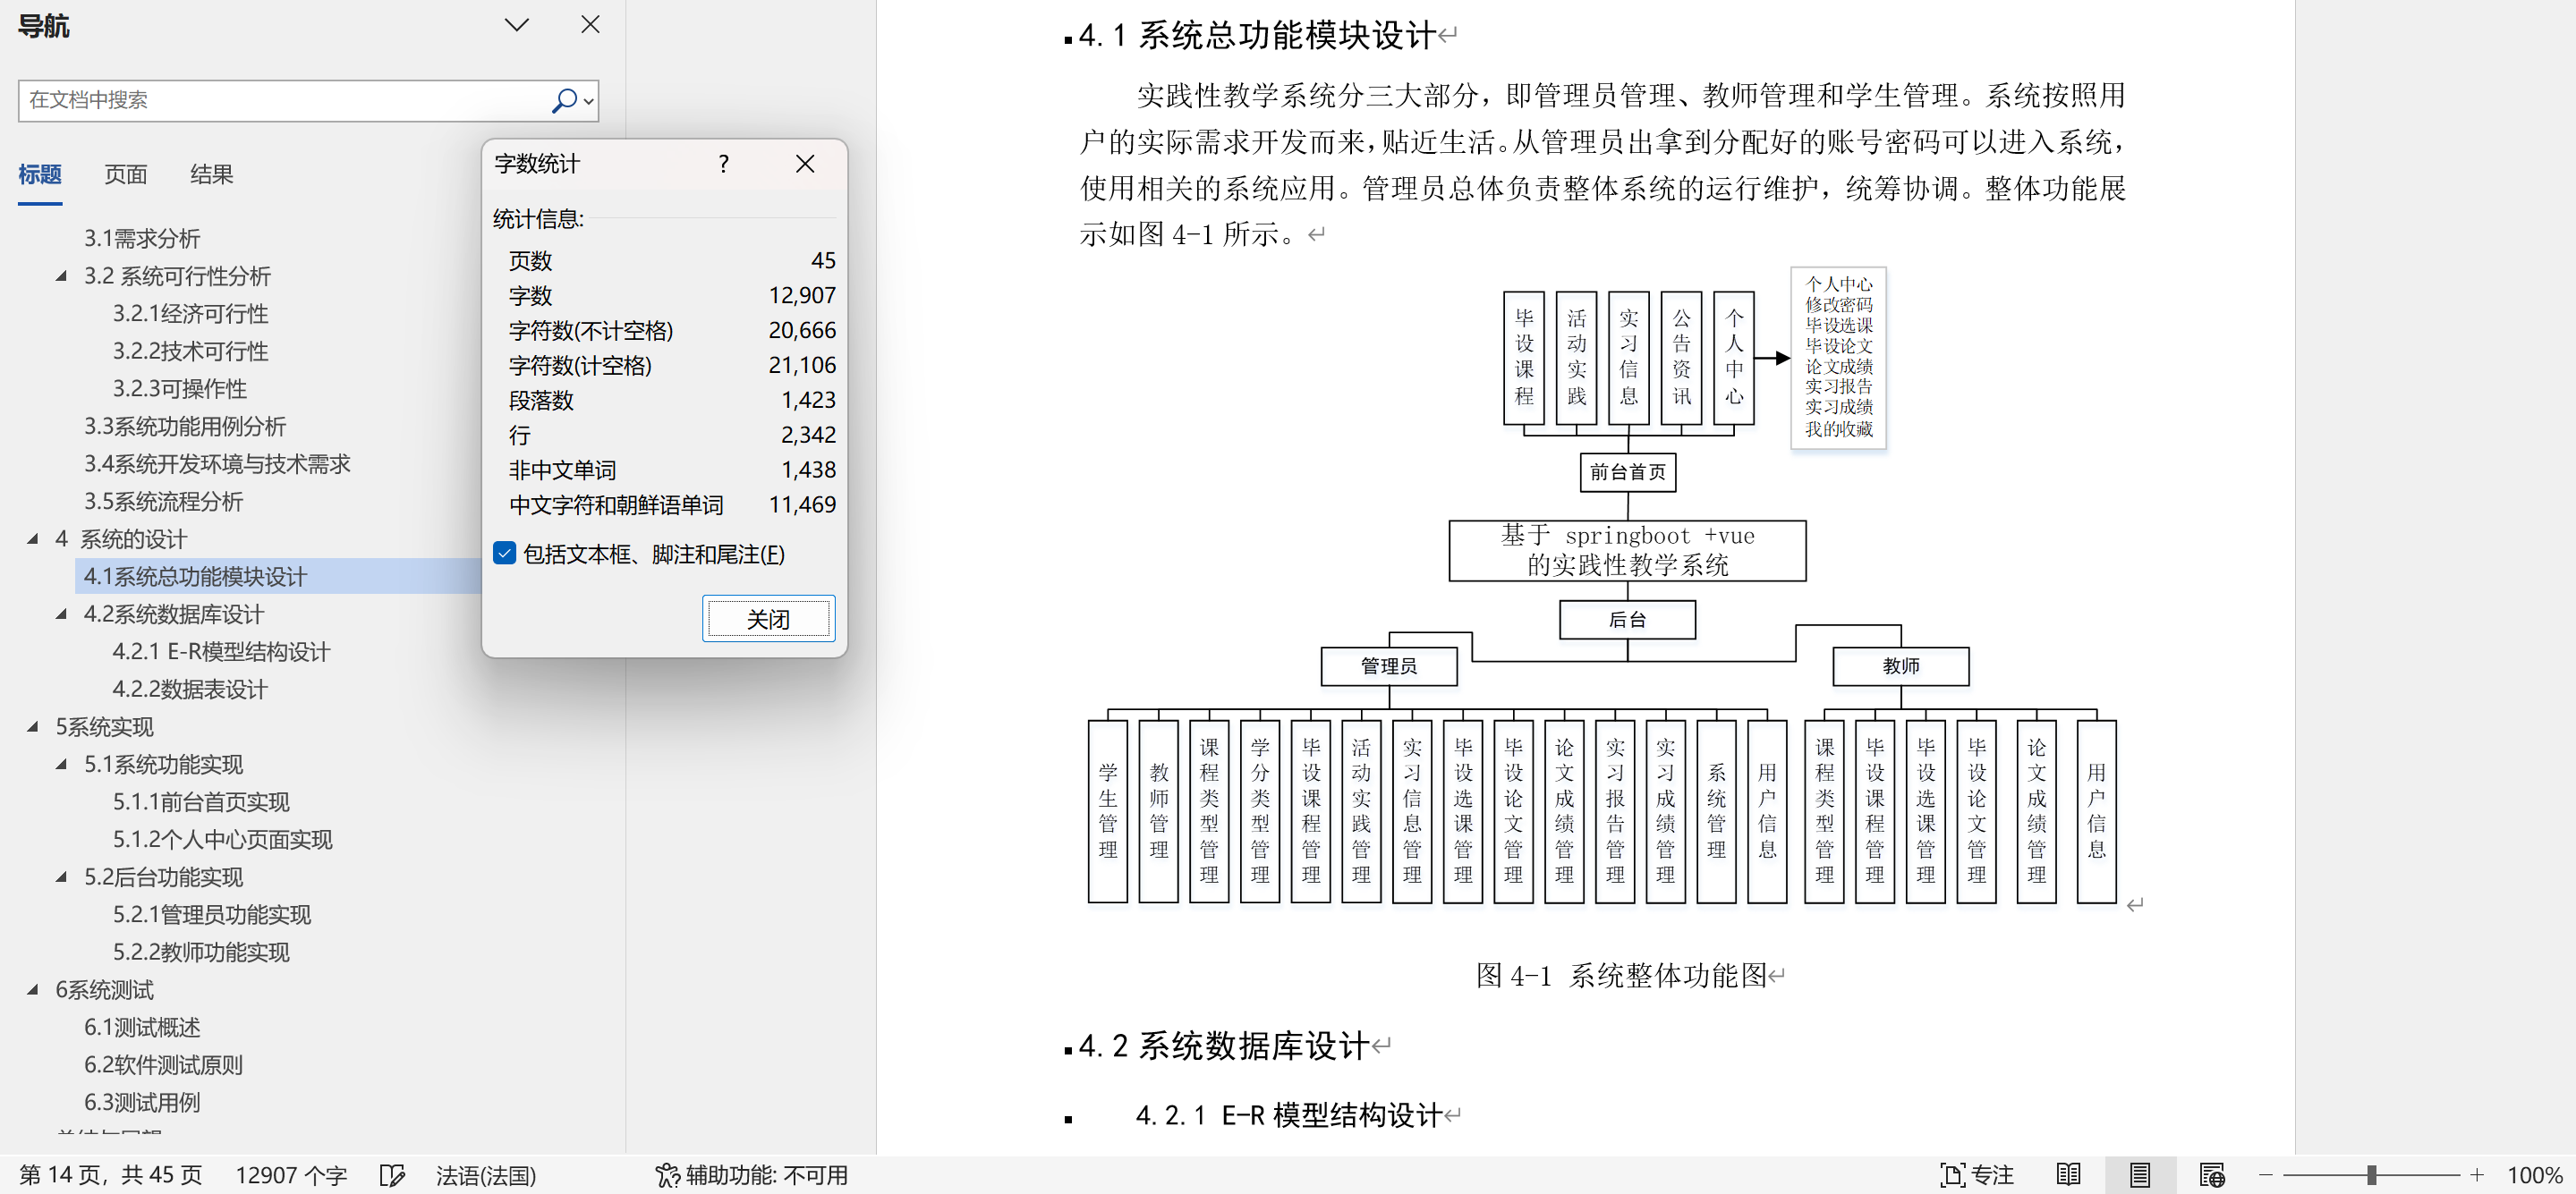Viewport: 2576px width, 1194px height.
Task: Toggle 包括文本框、脚注和尾注 checkbox
Action: pos(505,553)
